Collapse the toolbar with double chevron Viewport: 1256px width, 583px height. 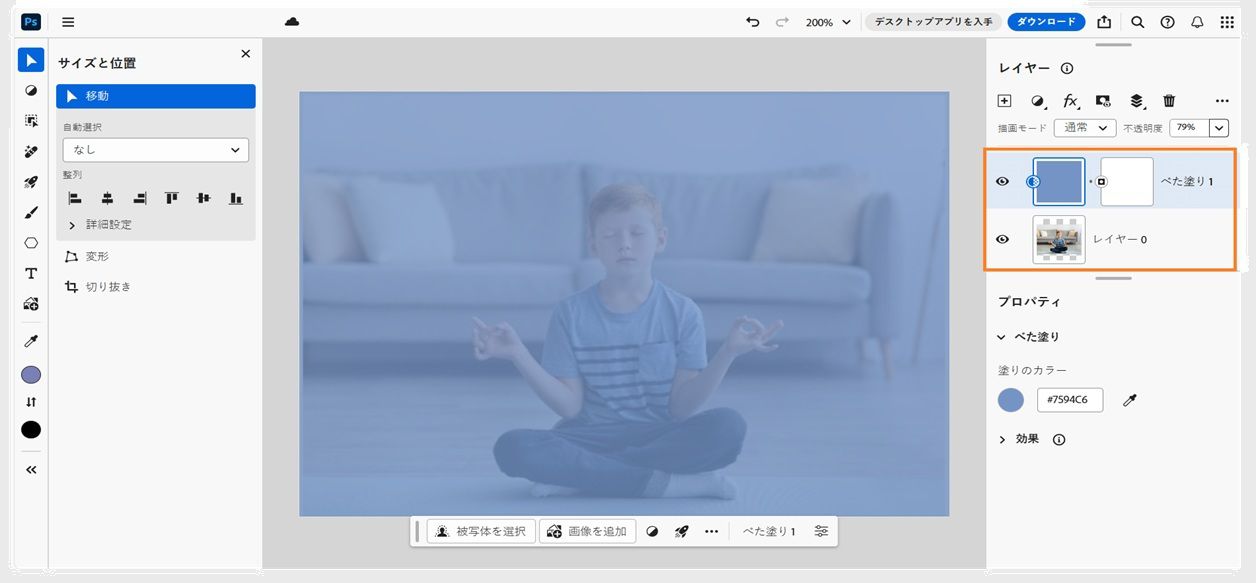[31, 469]
